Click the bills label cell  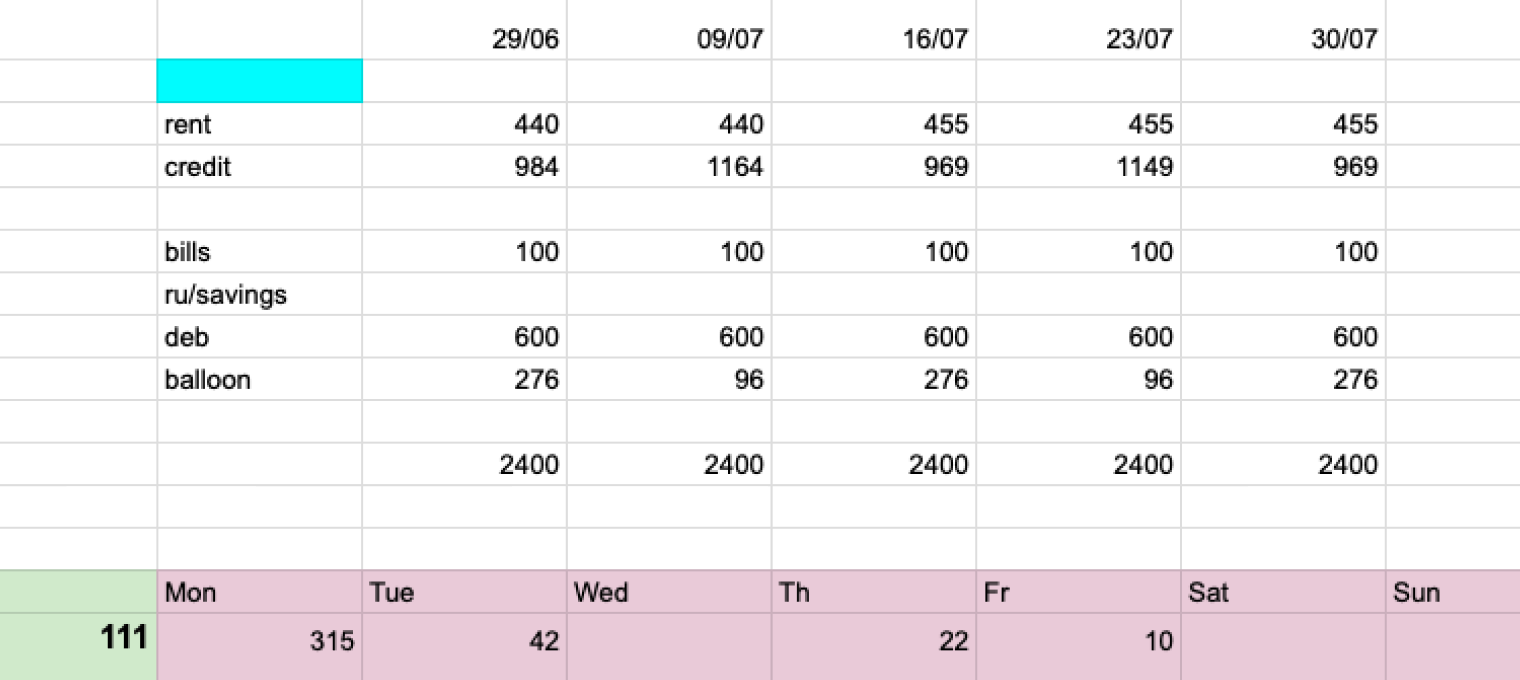[260, 251]
